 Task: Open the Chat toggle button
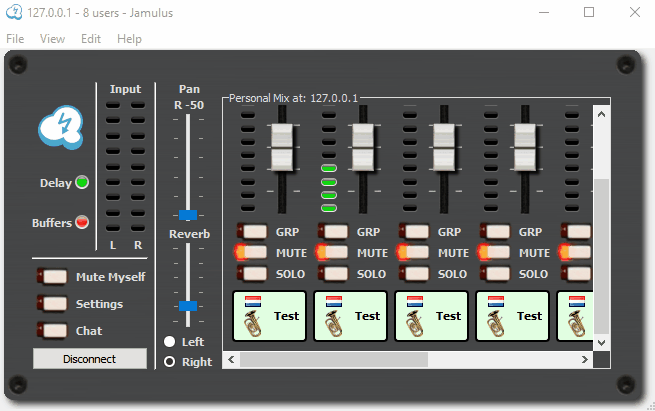(x=52, y=330)
